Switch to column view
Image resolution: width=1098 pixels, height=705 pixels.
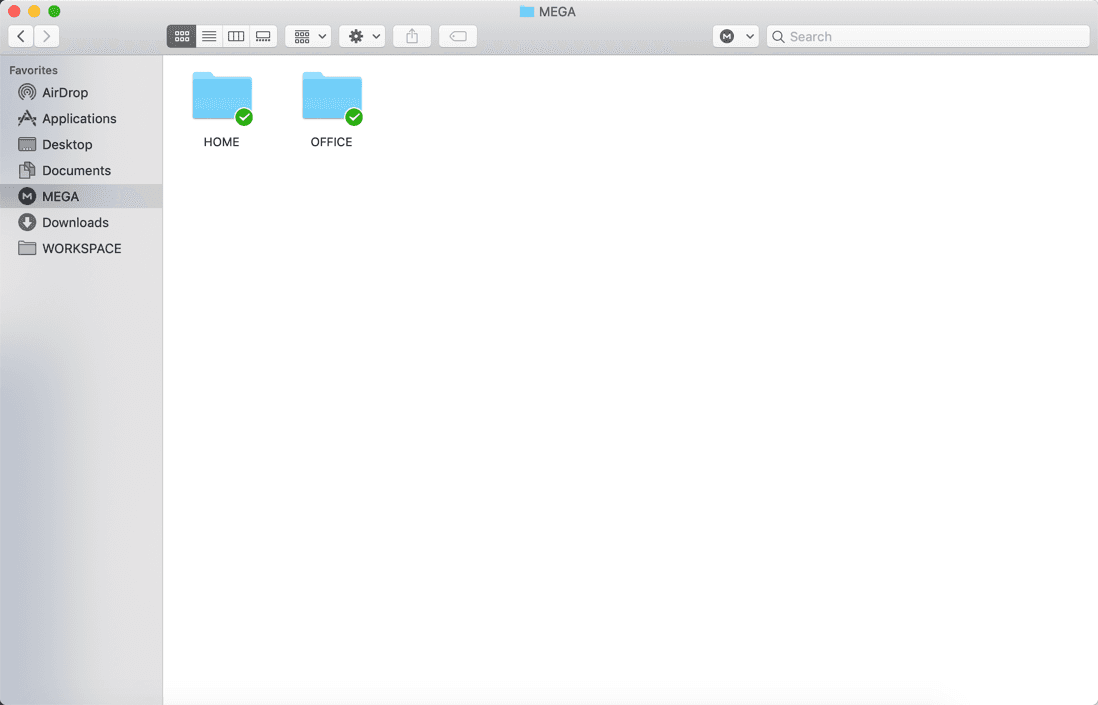[x=236, y=36]
